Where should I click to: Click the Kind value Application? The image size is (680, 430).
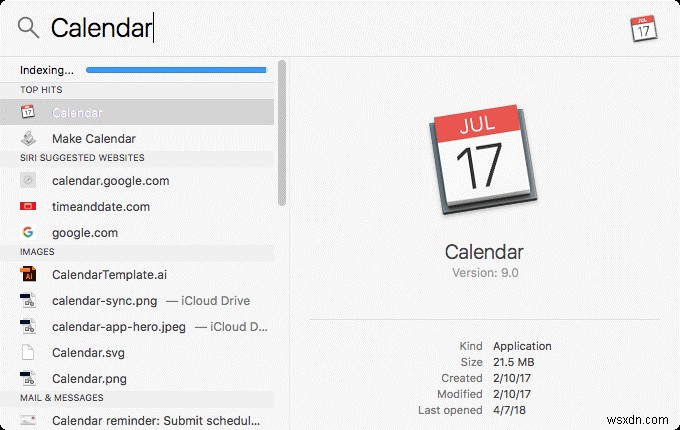click(522, 346)
